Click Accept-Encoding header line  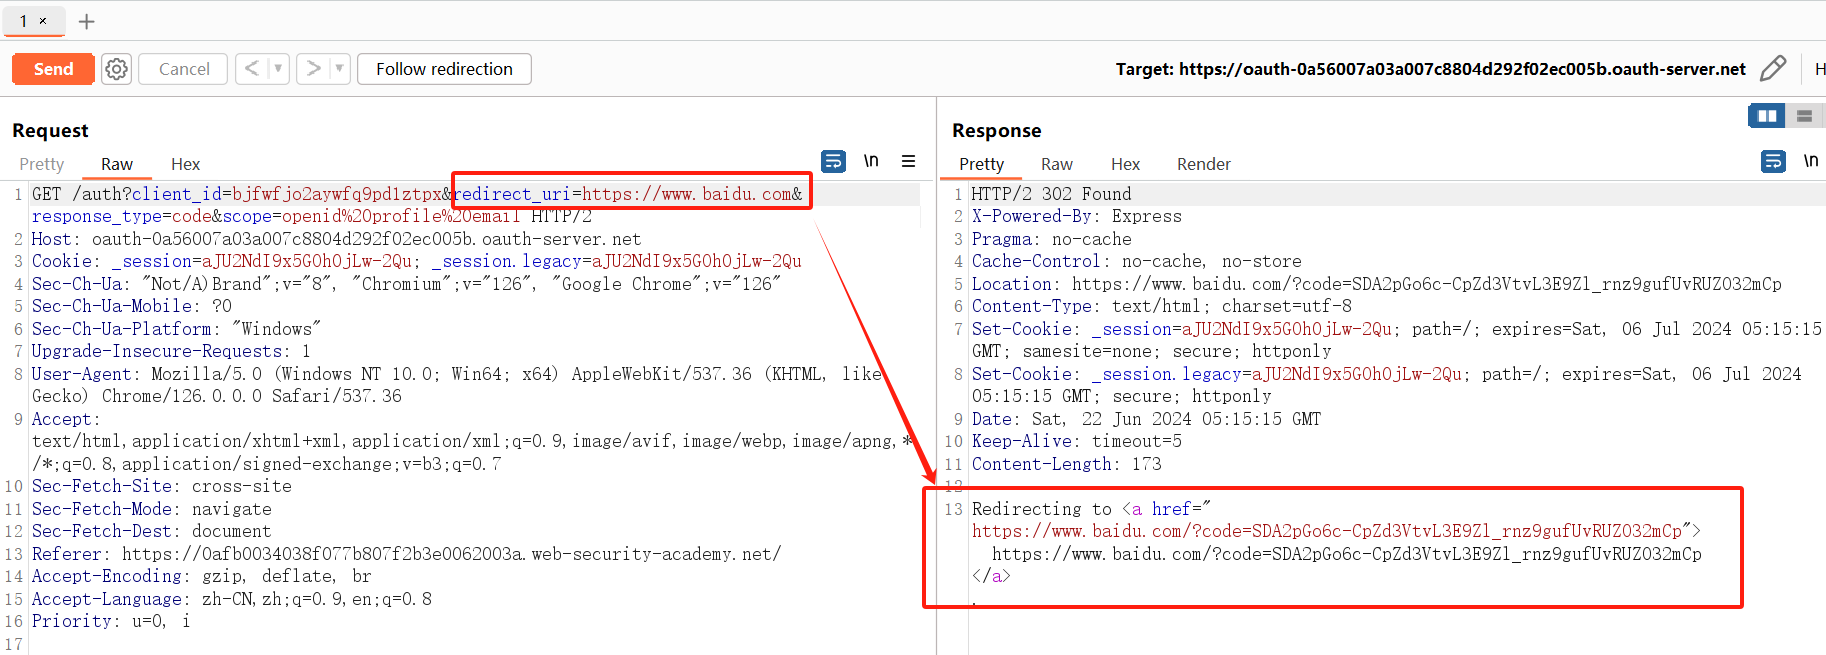coord(201,576)
